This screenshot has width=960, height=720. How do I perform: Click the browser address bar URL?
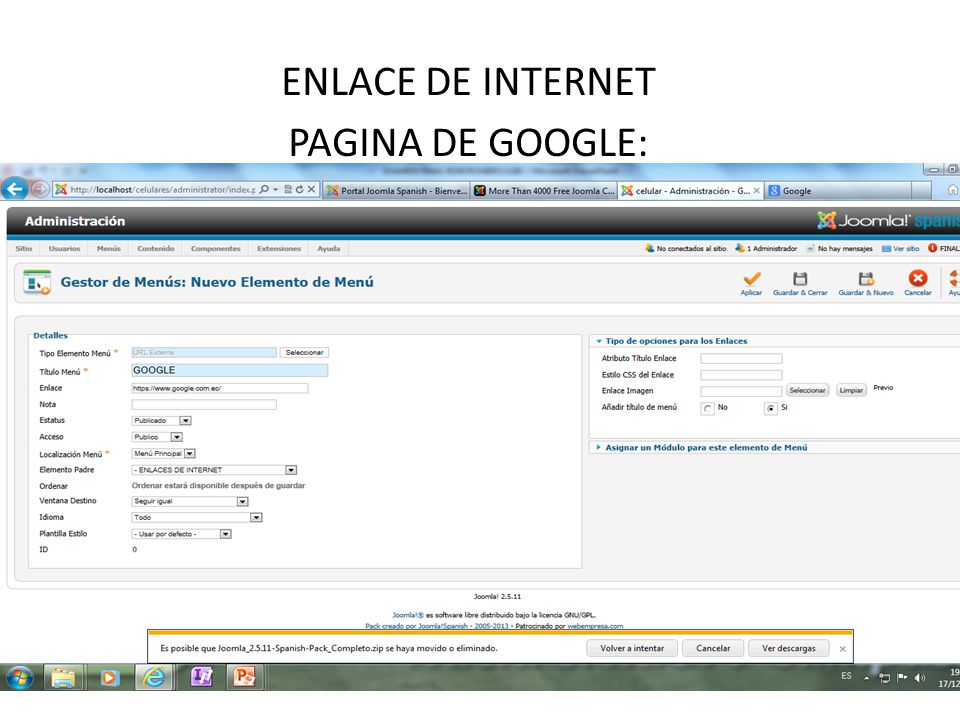click(163, 190)
